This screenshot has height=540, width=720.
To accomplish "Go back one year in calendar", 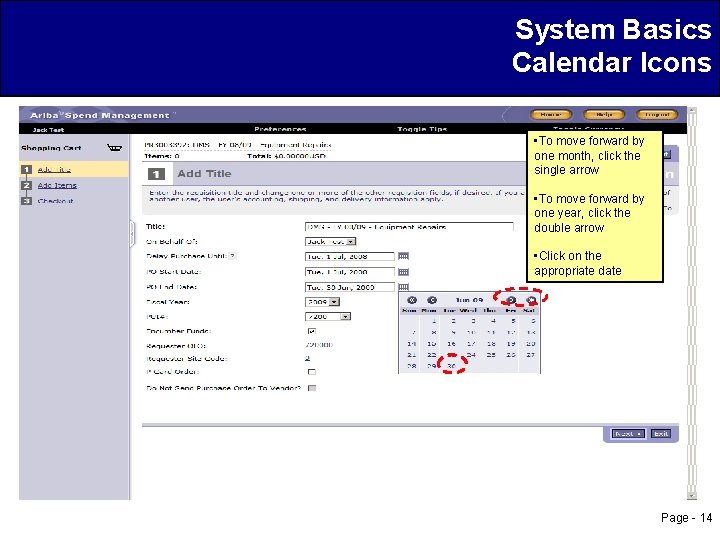I will tap(412, 300).
